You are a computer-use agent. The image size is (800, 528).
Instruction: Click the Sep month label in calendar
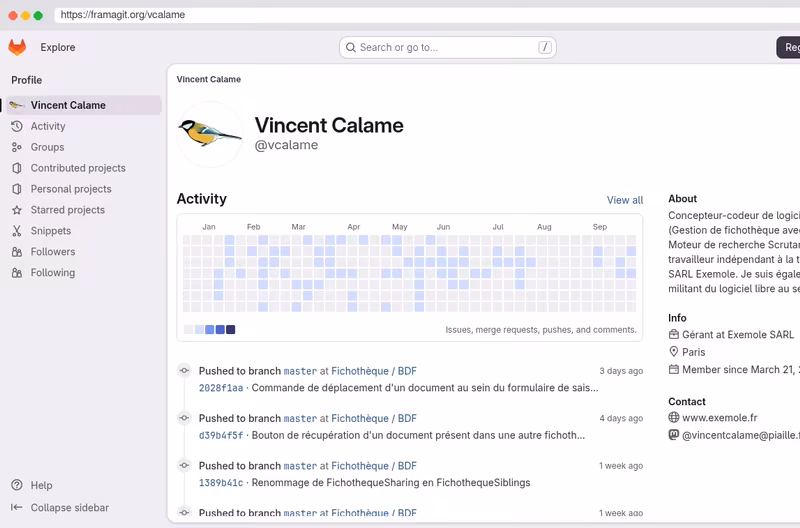[599, 227]
